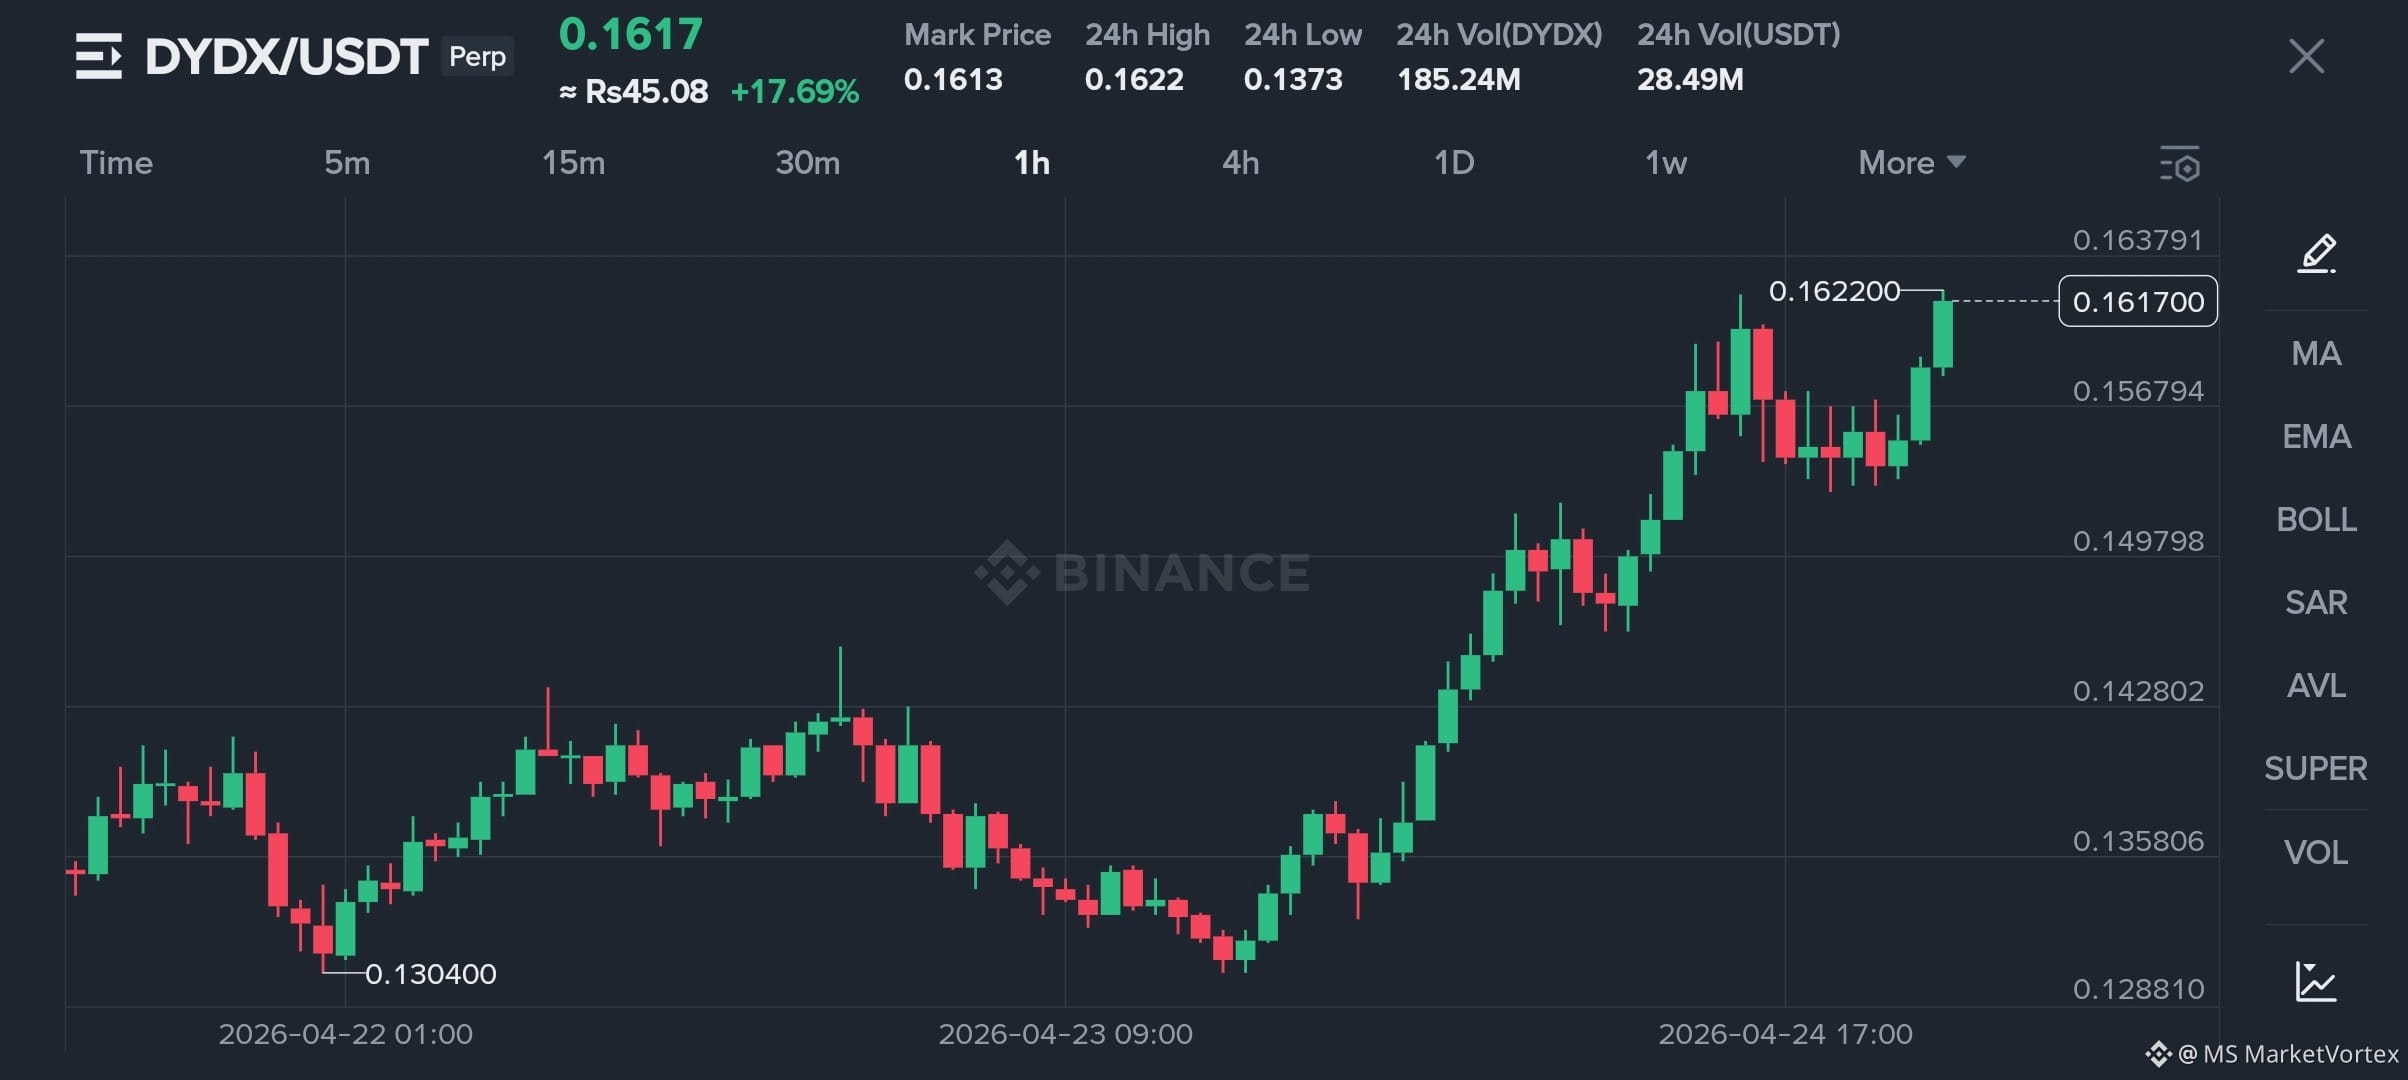Click the Perp contract badge

[x=477, y=56]
